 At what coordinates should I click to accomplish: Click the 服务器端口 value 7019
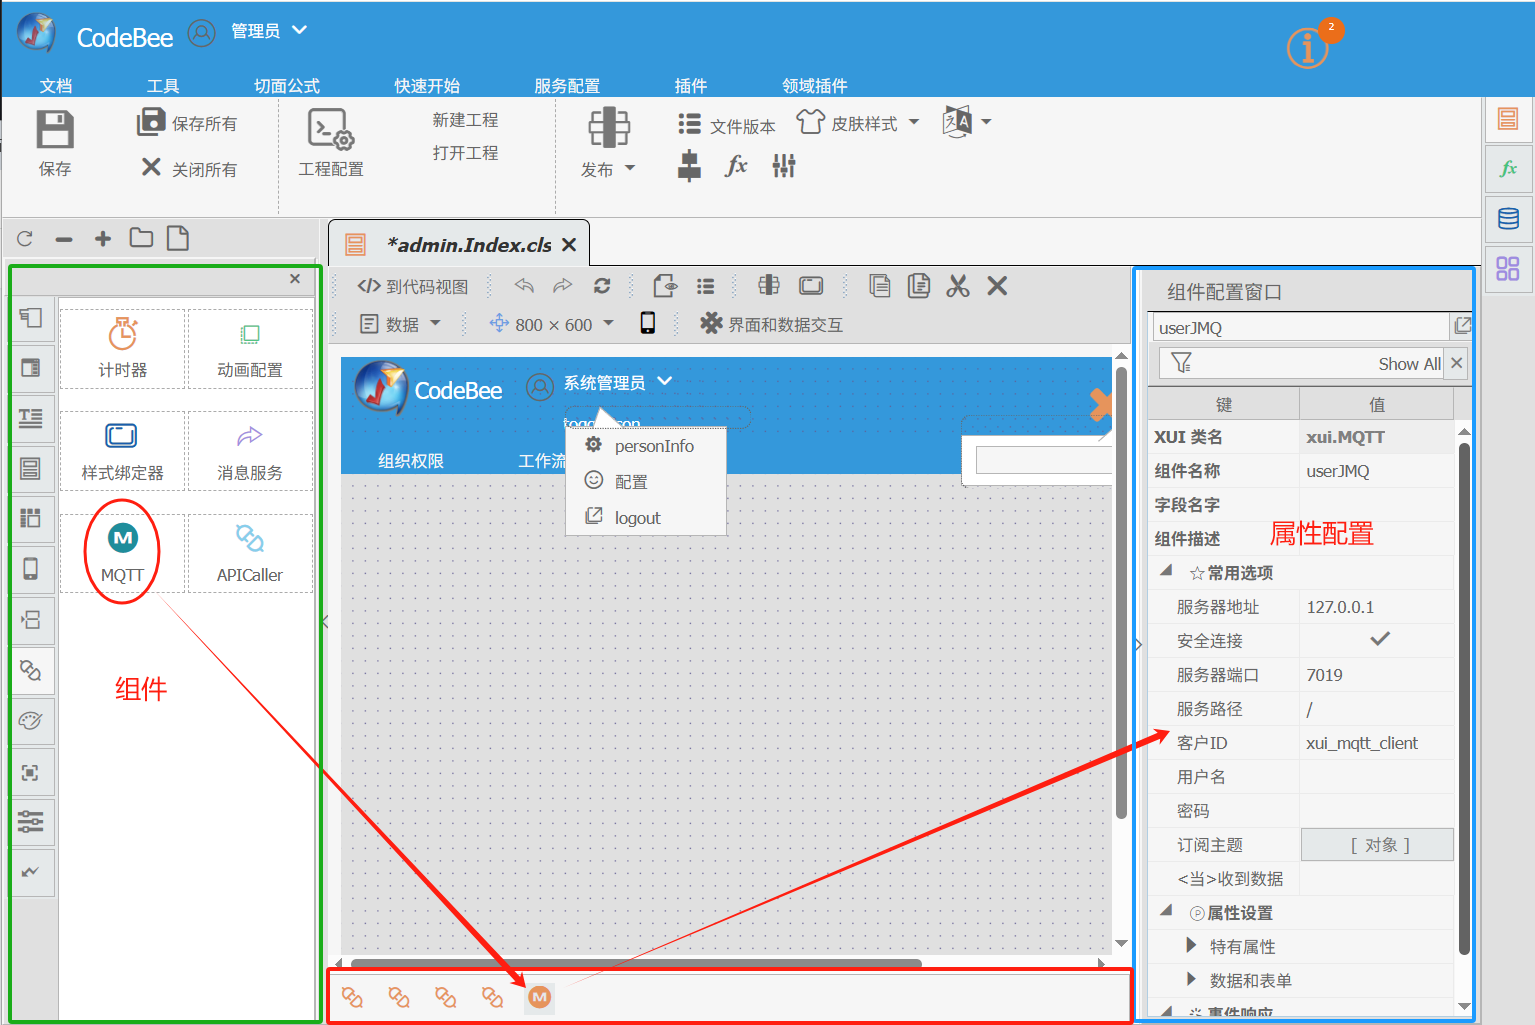tap(1376, 675)
